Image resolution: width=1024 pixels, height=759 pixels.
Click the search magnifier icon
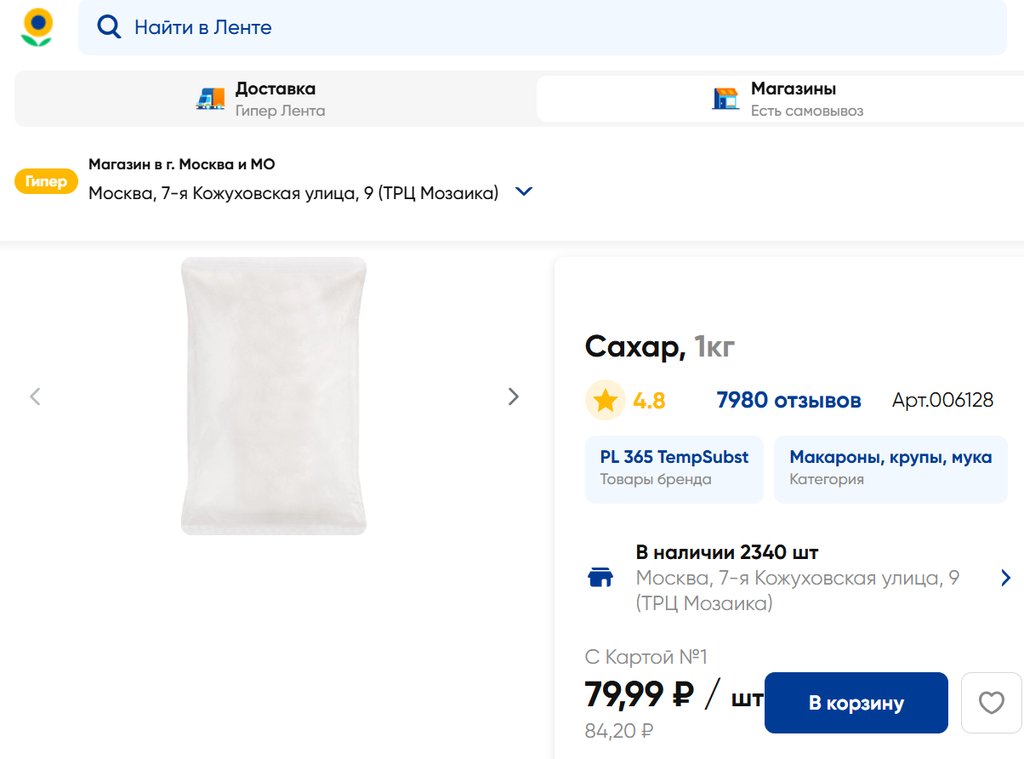click(x=109, y=27)
